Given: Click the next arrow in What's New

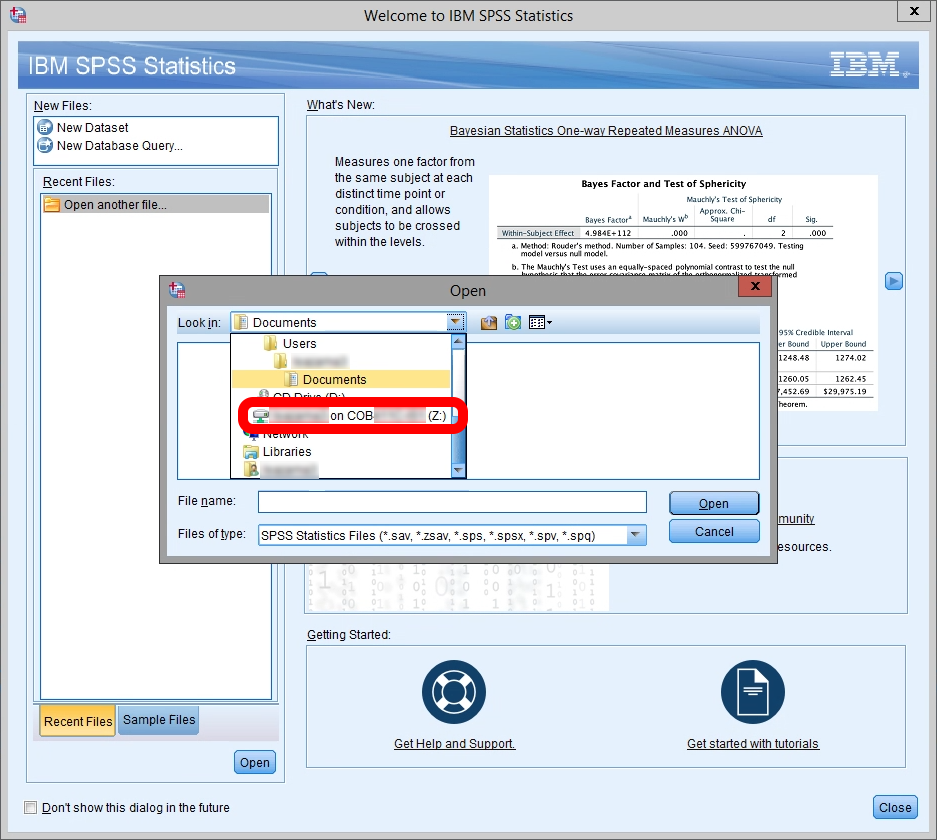Looking at the screenshot, I should coord(893,281).
